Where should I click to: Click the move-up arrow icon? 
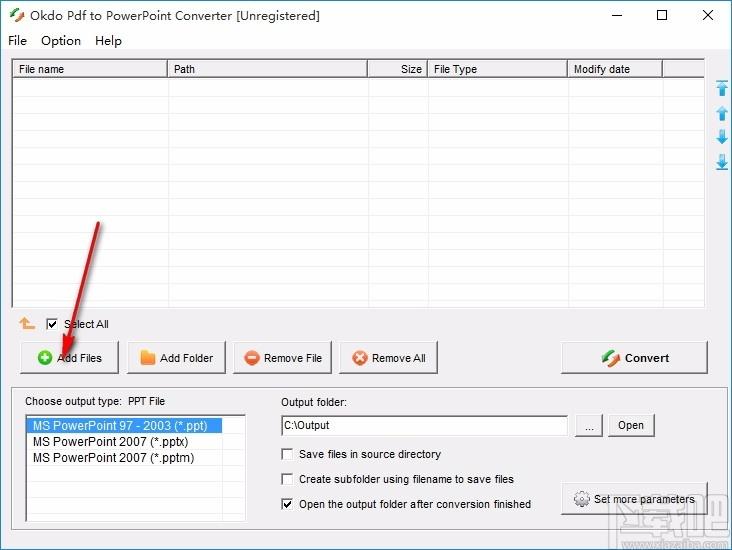click(x=722, y=113)
